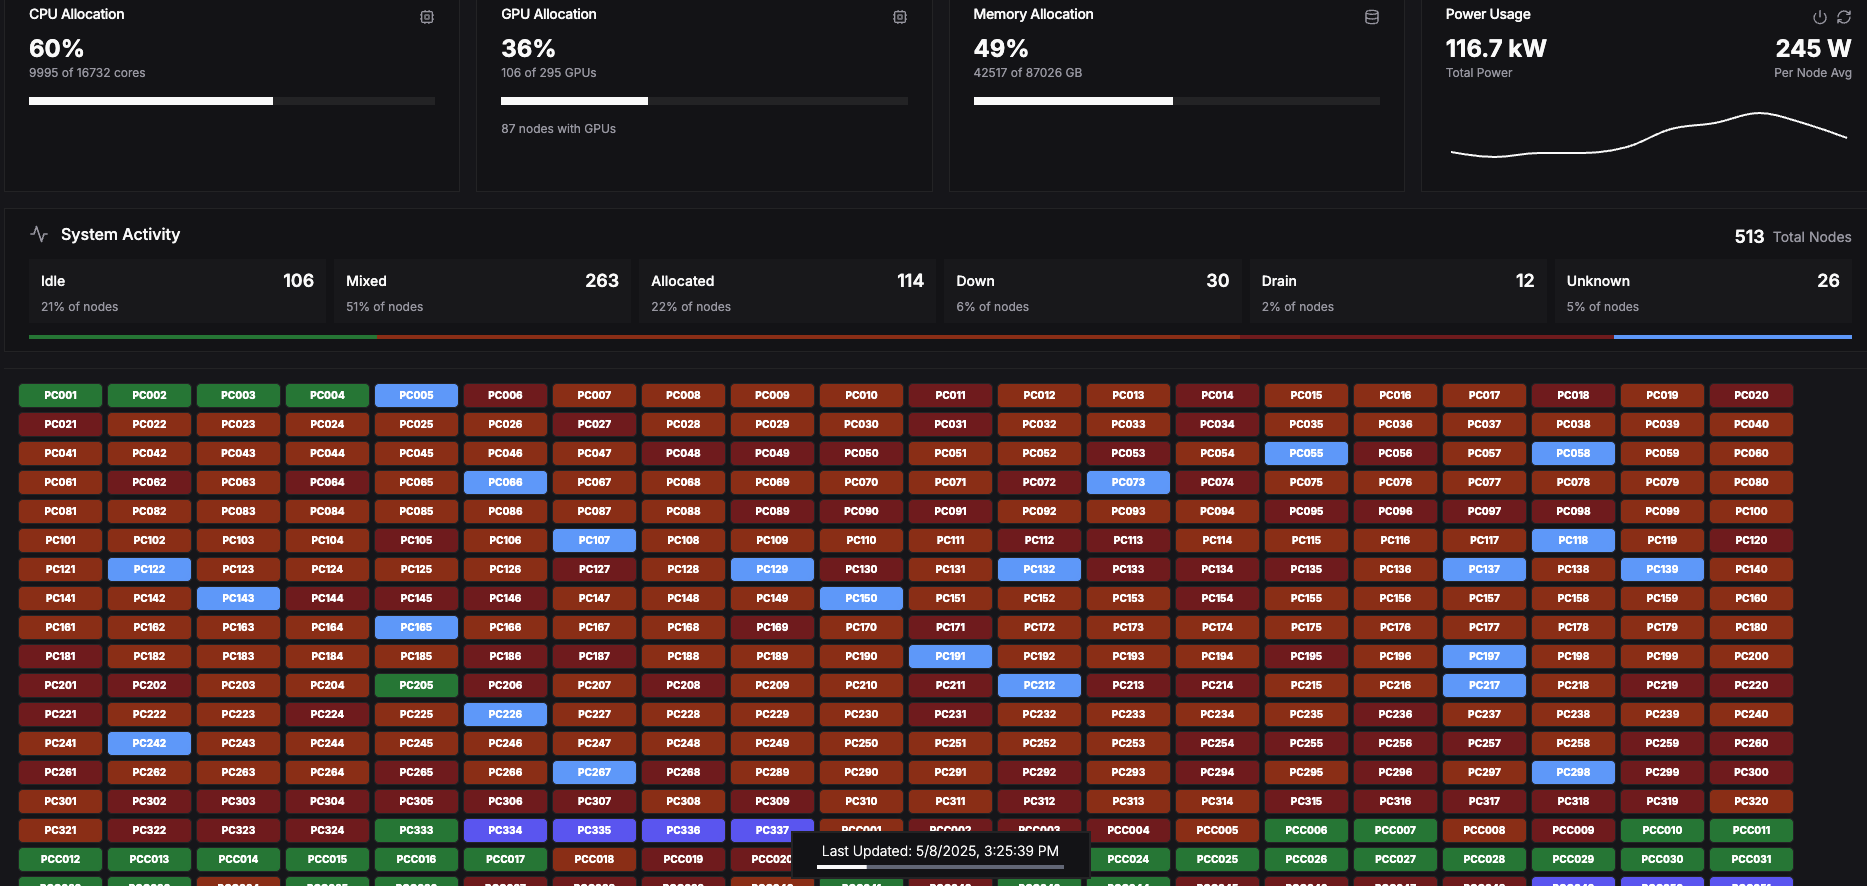Click the CPU chip icon in CPU Allocation

click(x=427, y=17)
